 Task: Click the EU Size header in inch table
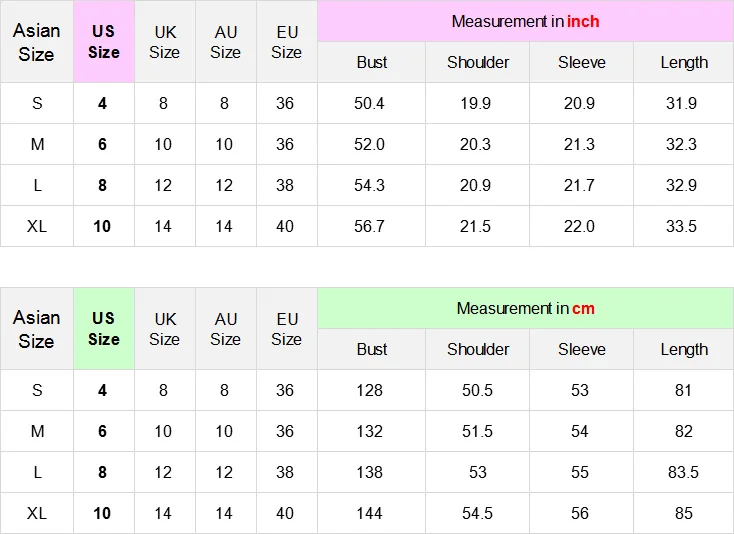287,42
